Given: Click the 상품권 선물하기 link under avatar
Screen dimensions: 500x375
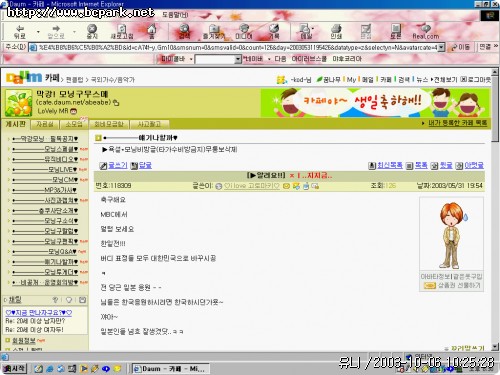Looking at the screenshot, I should coord(459,285).
